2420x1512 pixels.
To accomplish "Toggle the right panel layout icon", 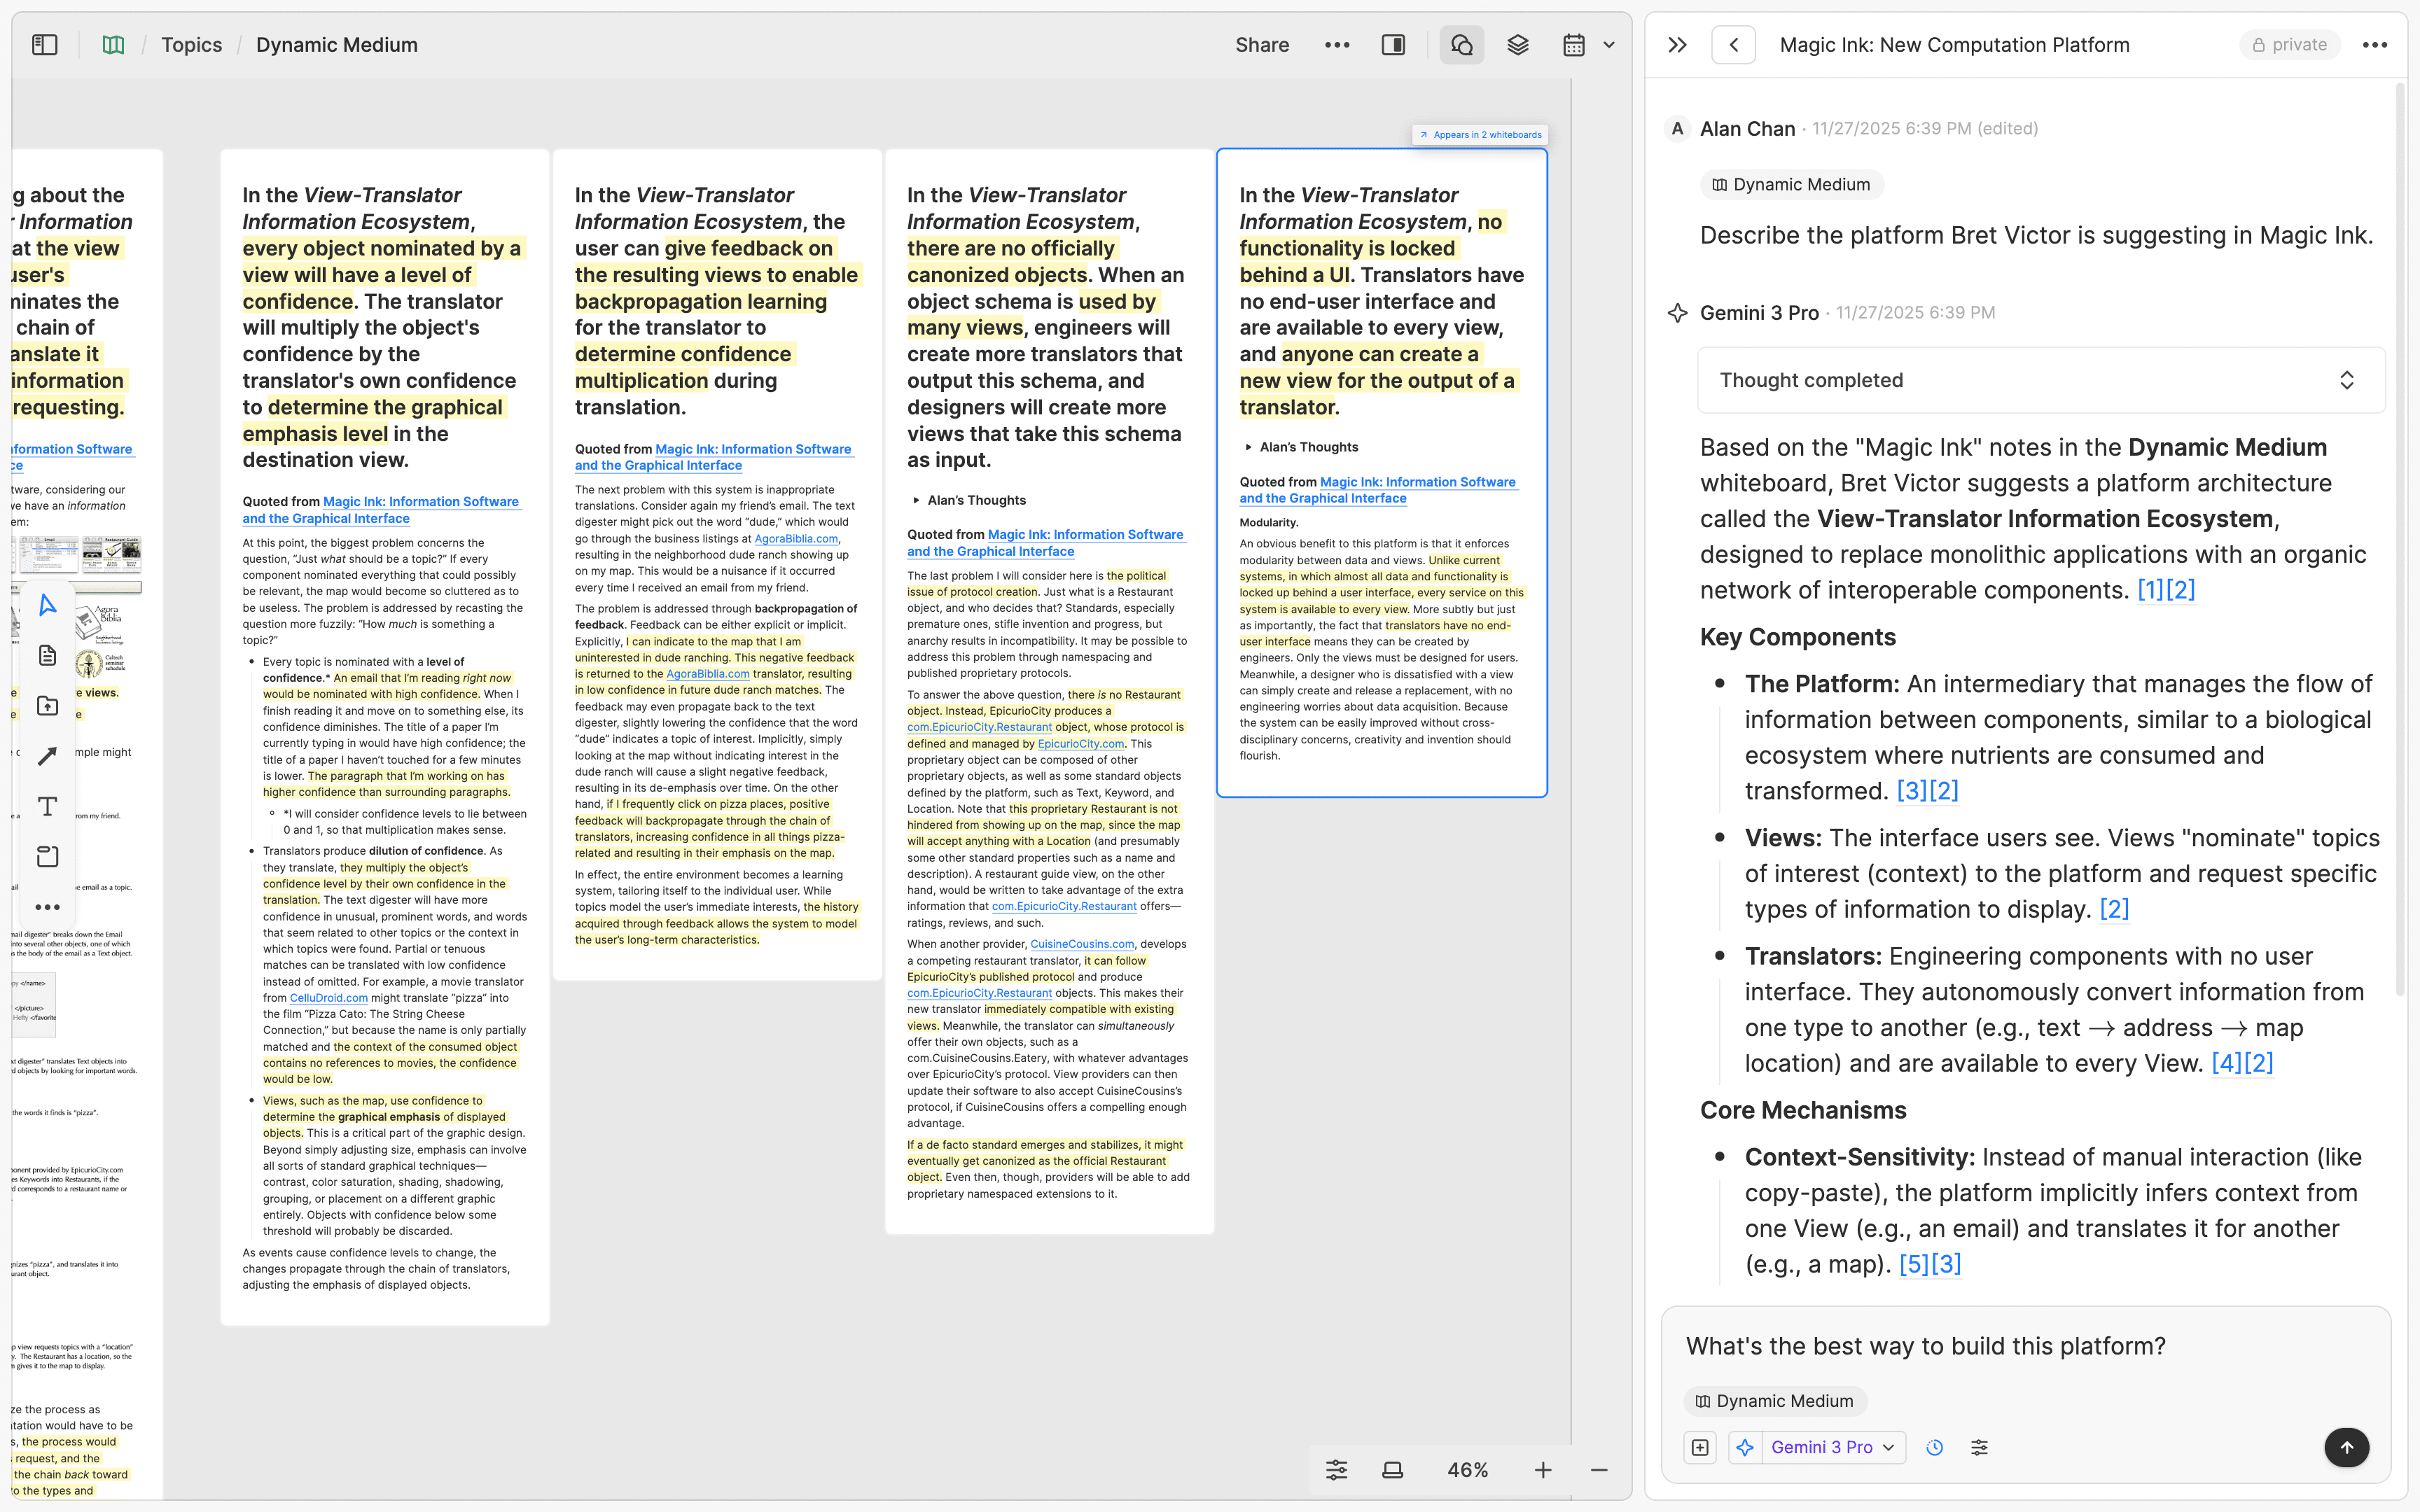I will pos(1392,44).
